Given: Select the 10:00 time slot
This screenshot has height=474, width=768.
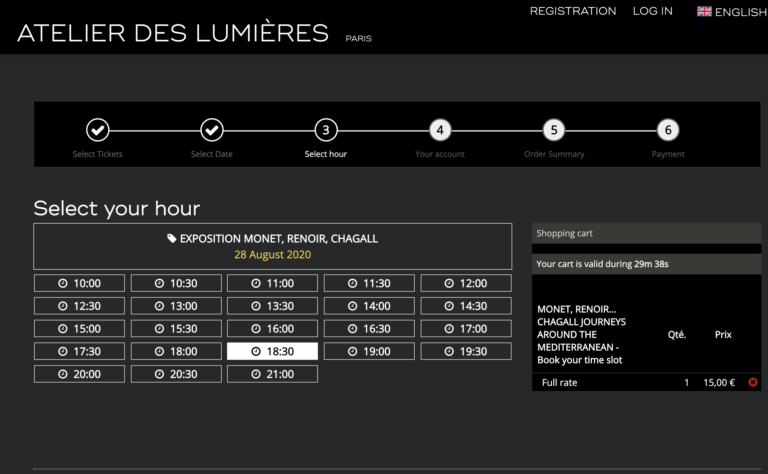Looking at the screenshot, I should pos(79,283).
